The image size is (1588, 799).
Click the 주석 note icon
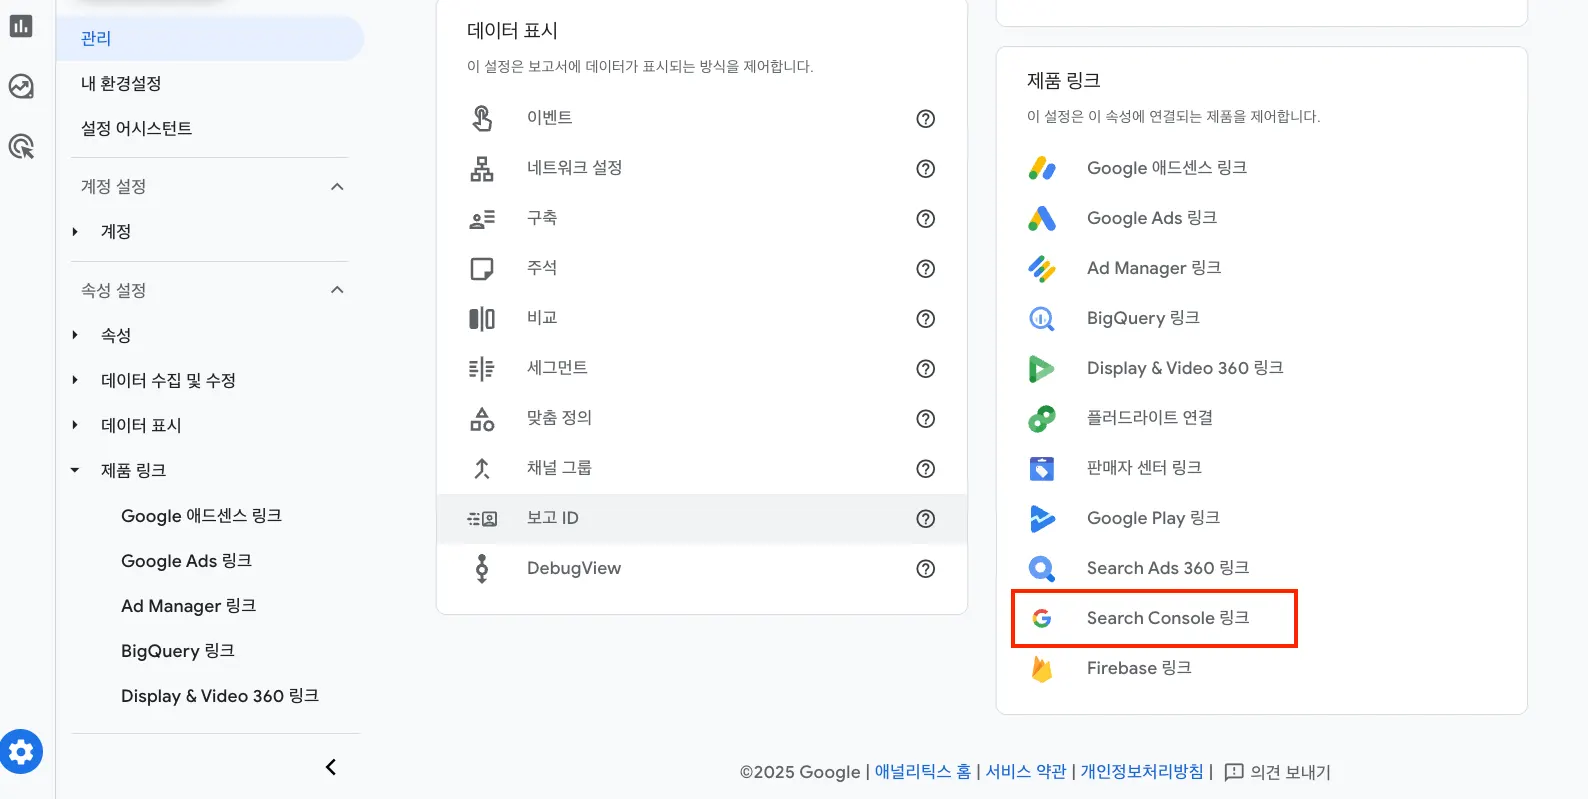(x=482, y=268)
